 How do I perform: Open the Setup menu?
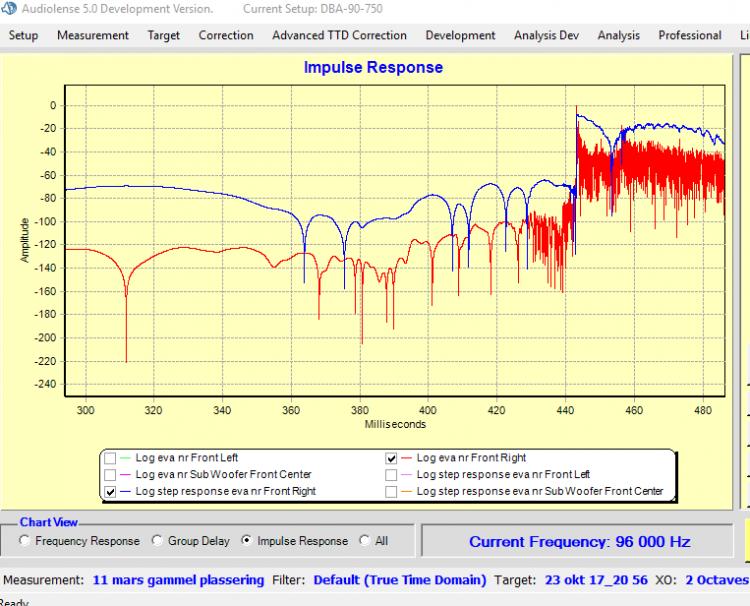pyautogui.click(x=23, y=35)
